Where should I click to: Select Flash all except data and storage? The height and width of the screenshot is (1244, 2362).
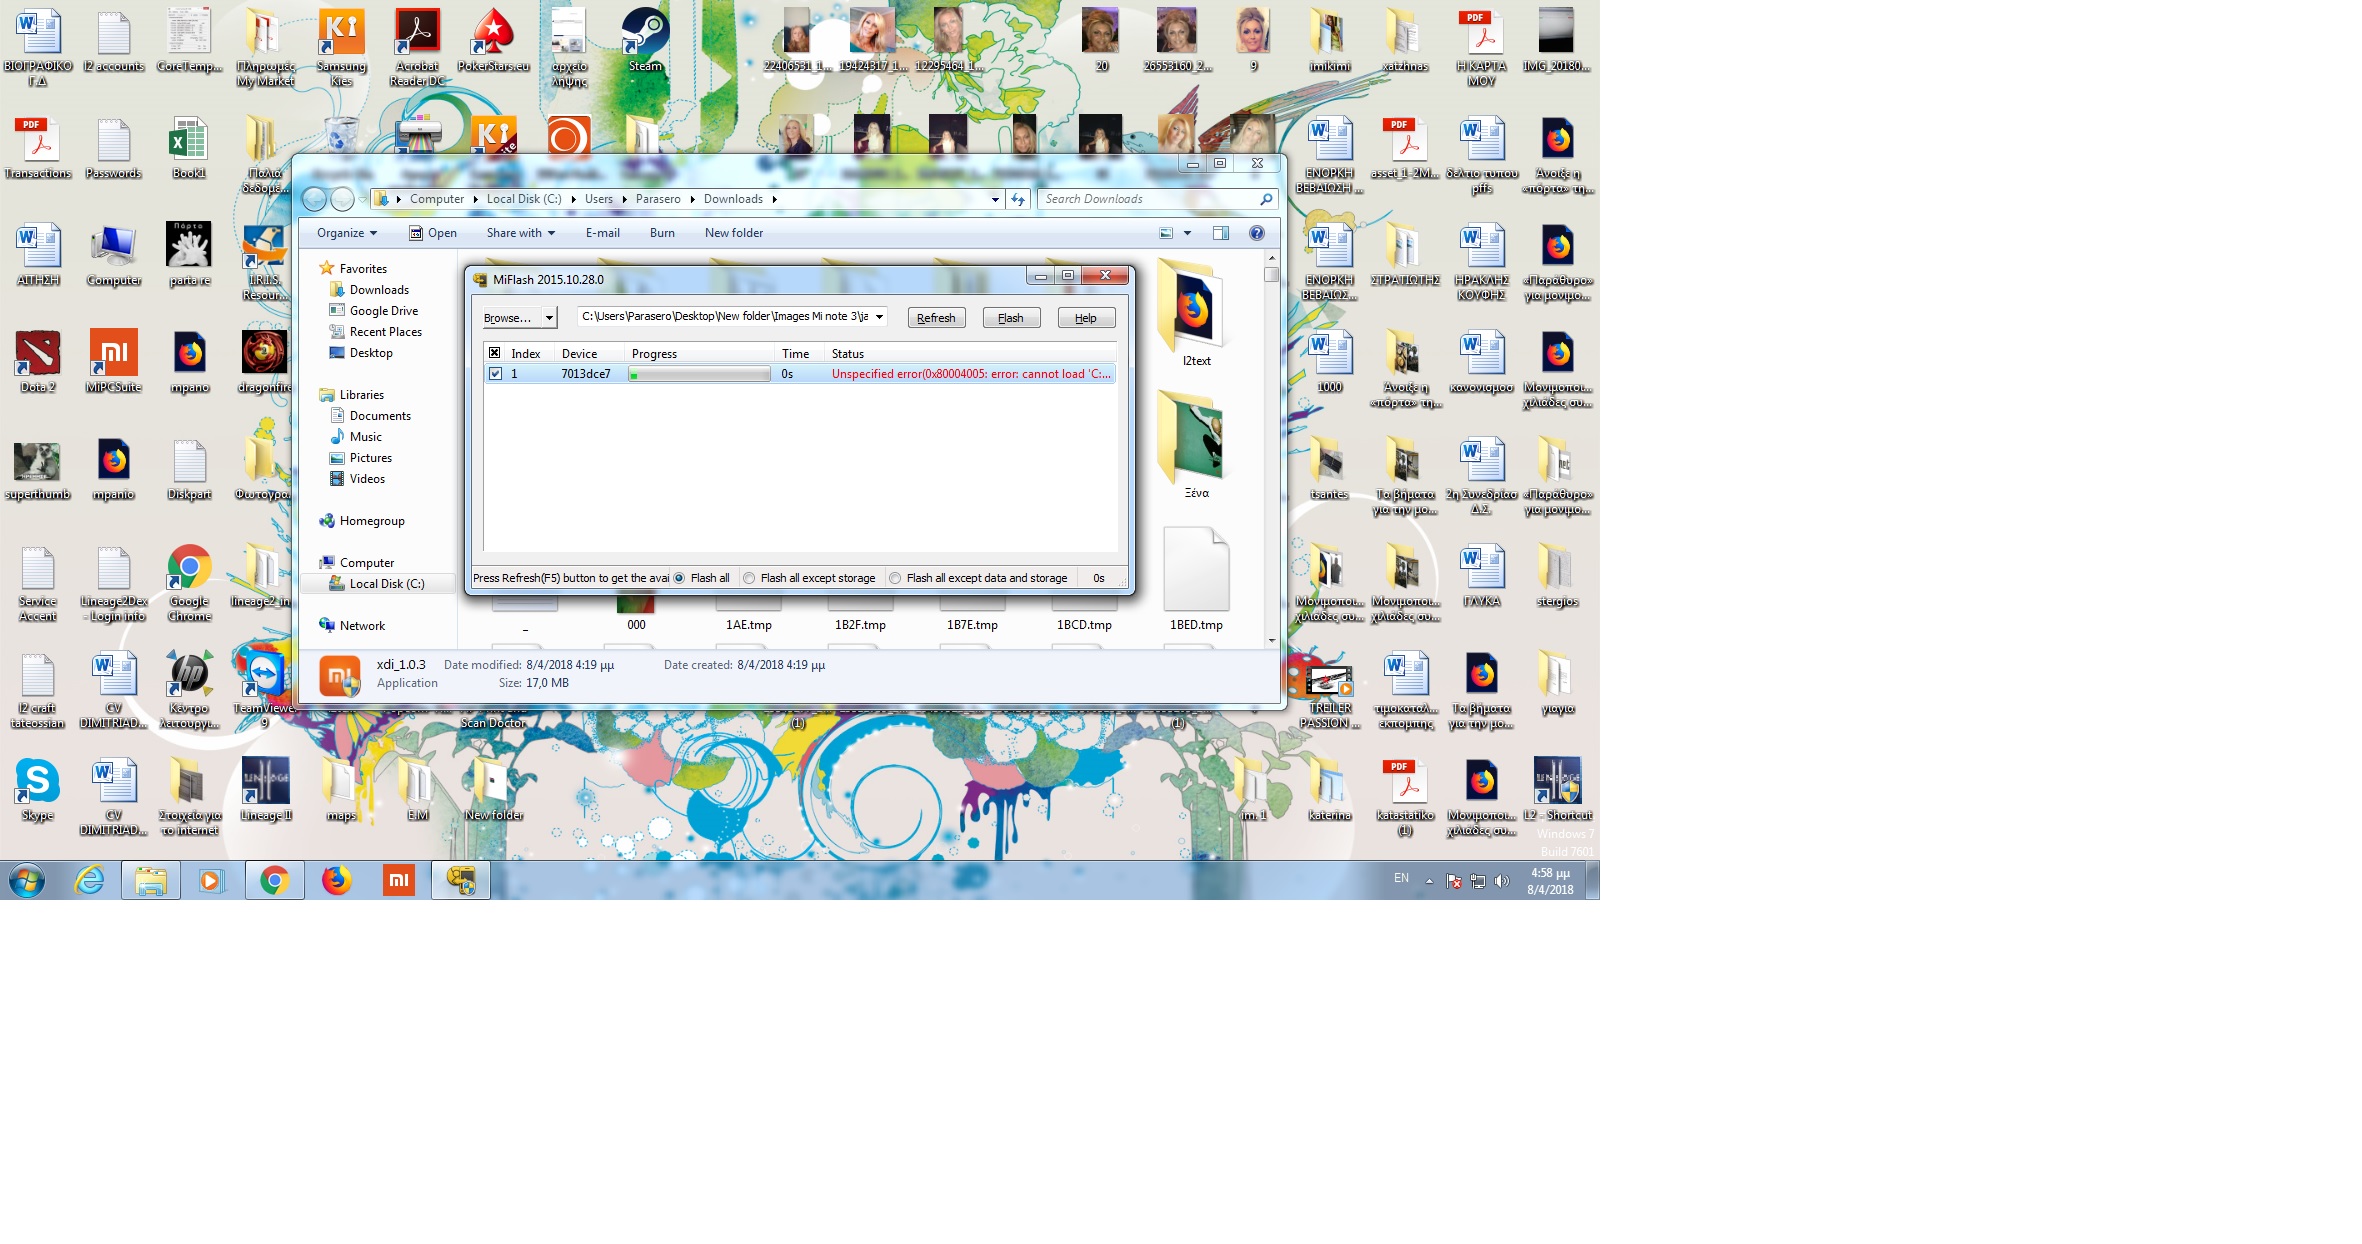click(895, 578)
